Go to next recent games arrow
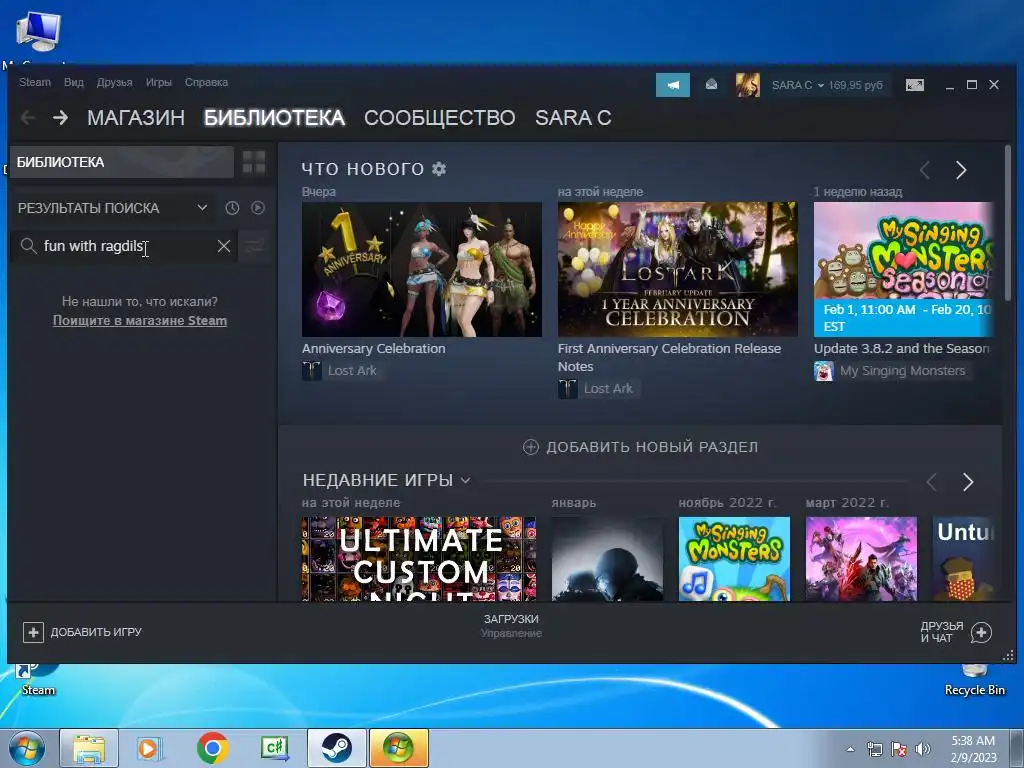Image resolution: width=1024 pixels, height=768 pixels. coord(968,482)
